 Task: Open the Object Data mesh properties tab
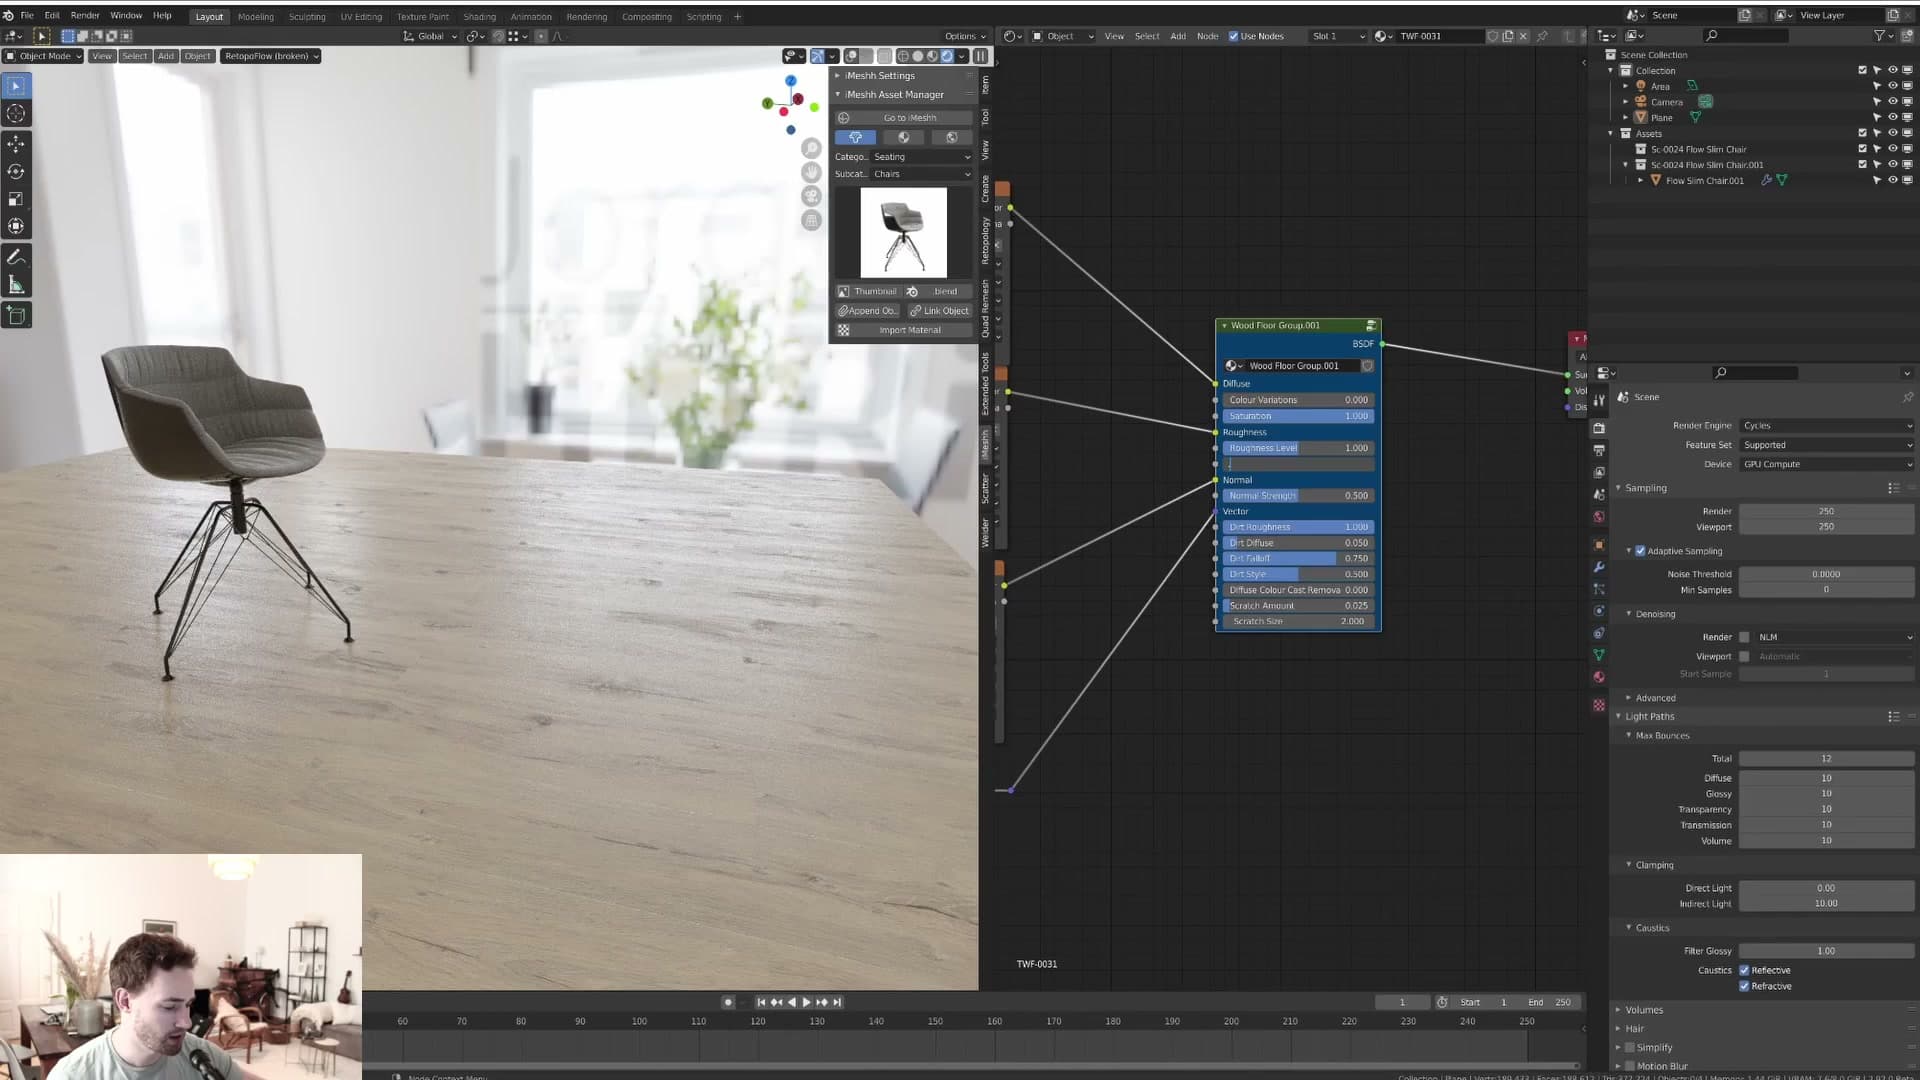coord(1599,655)
